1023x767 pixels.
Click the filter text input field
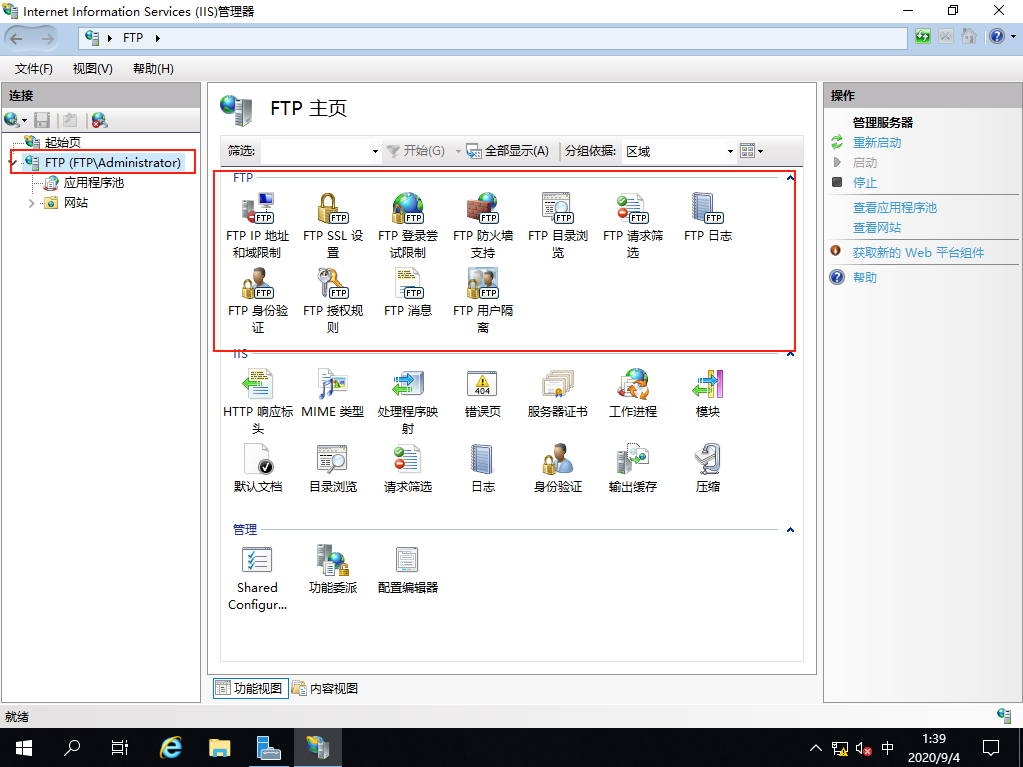315,151
